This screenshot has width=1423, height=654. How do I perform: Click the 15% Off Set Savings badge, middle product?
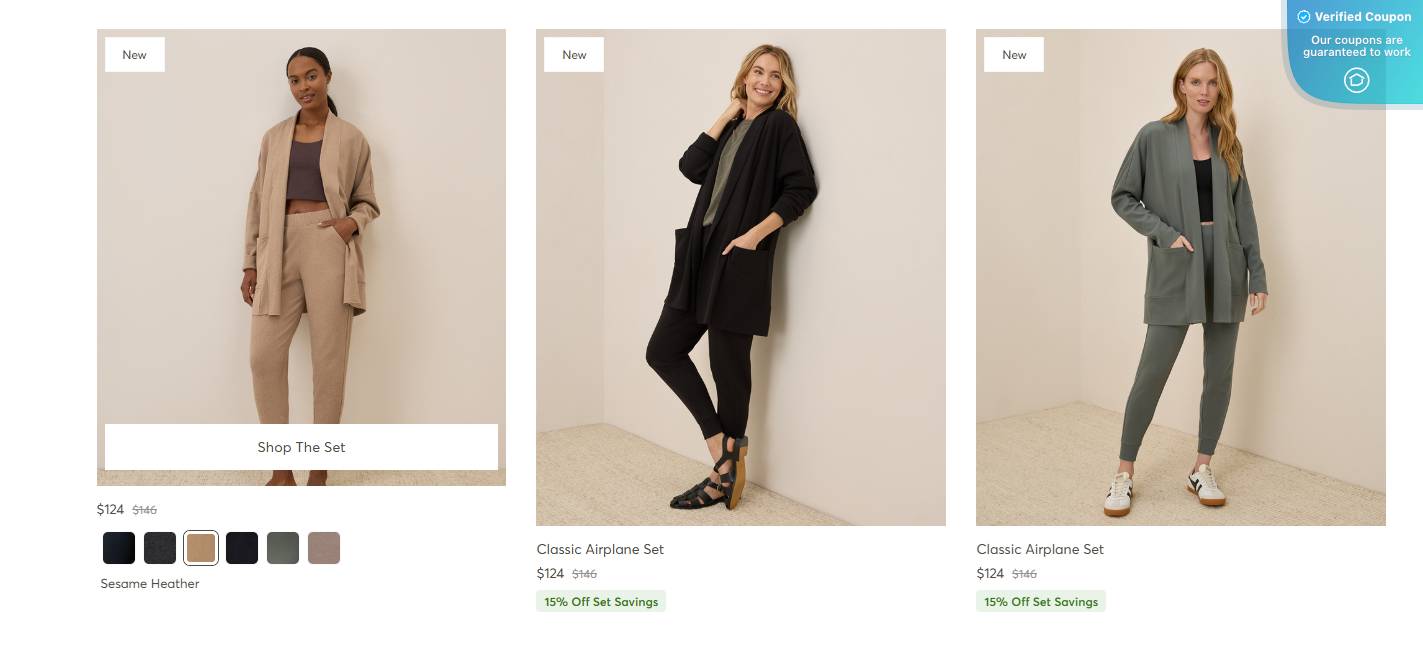tap(600, 601)
